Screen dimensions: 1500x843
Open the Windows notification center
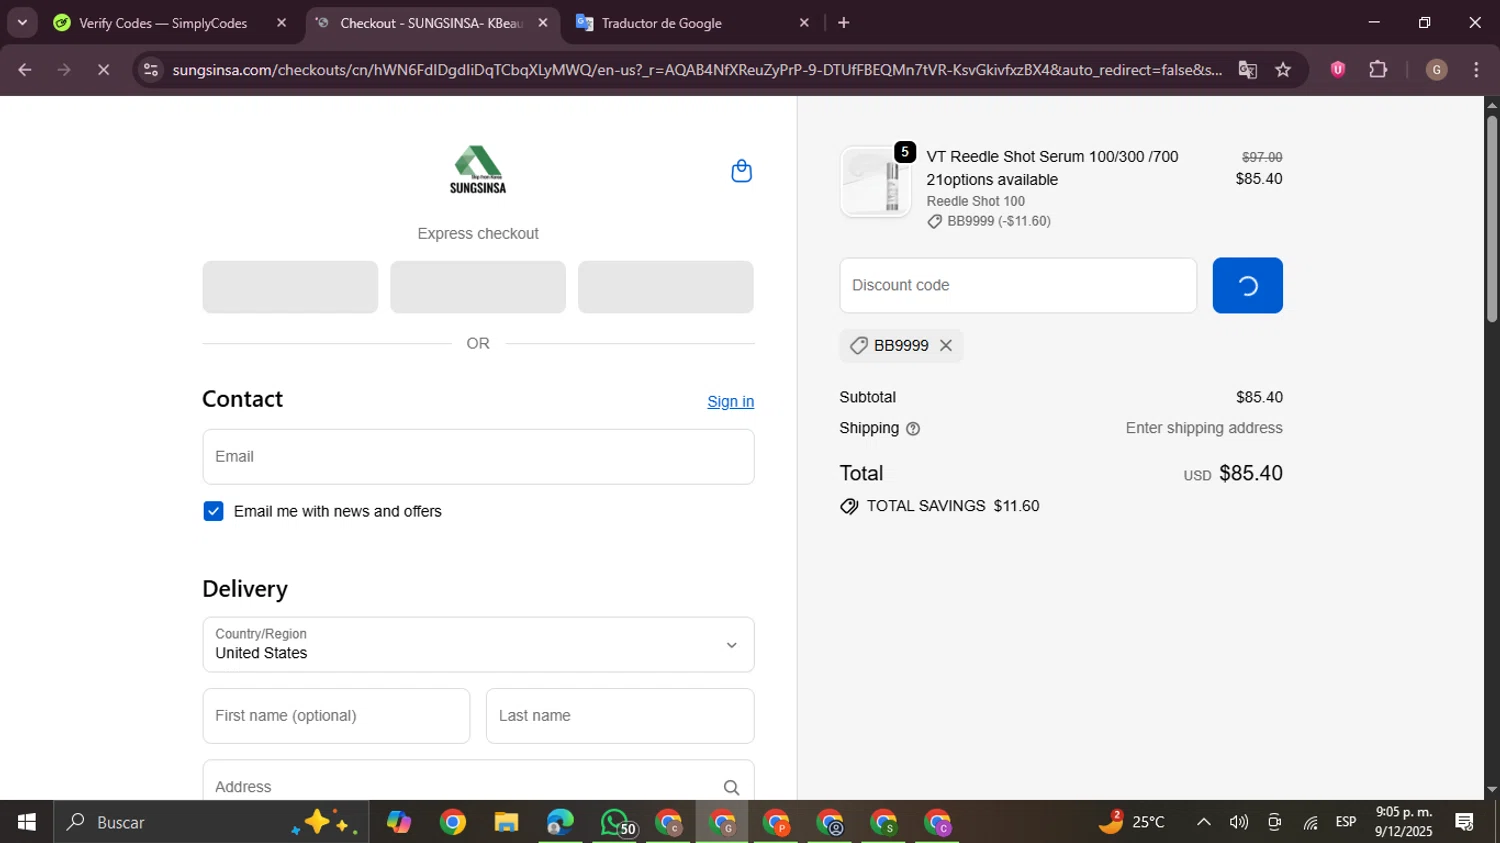pyautogui.click(x=1465, y=822)
